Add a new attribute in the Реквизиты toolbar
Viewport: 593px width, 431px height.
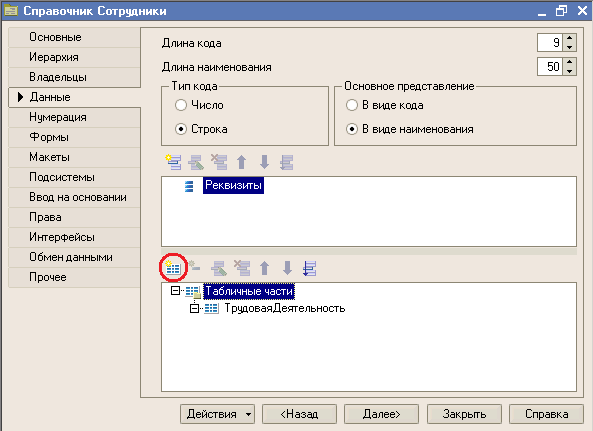[x=174, y=162]
